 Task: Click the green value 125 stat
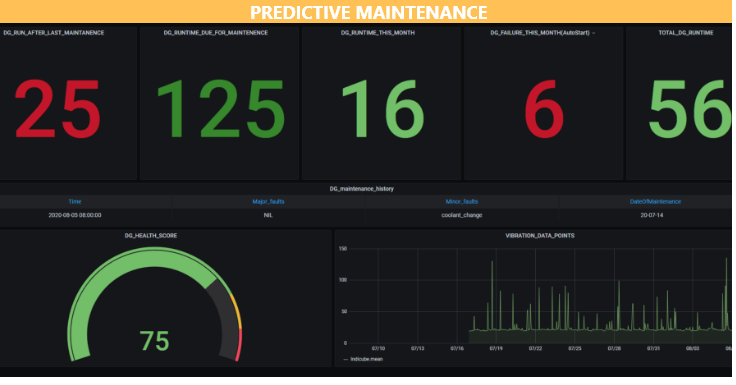tap(221, 109)
